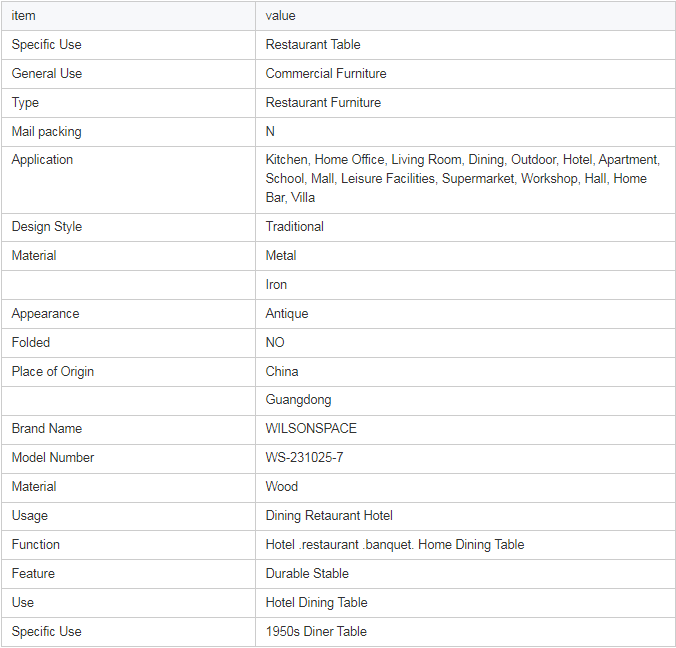Click the 'Mail packing' label
Viewport: 676px width, 648px height.
[x=47, y=131]
